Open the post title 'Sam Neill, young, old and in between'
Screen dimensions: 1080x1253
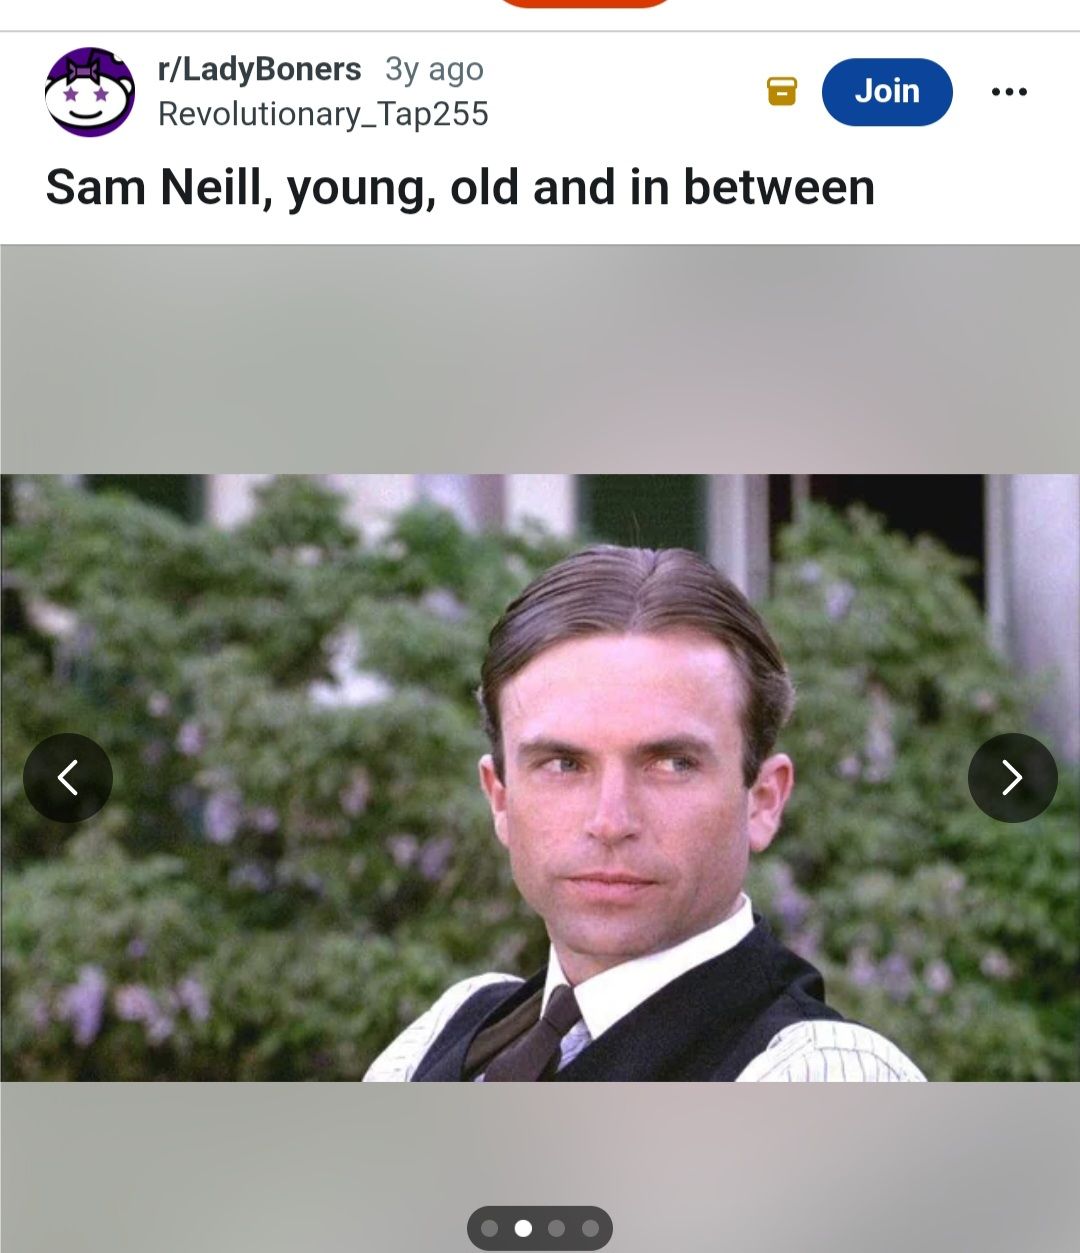click(460, 188)
